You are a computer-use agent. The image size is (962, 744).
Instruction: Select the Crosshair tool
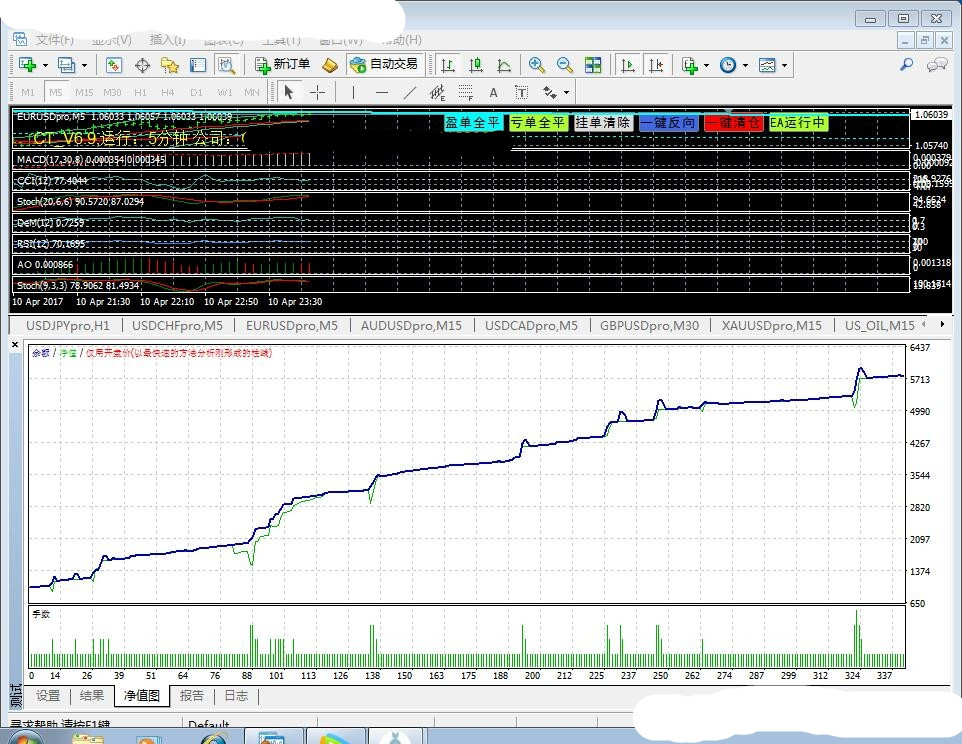coord(317,92)
